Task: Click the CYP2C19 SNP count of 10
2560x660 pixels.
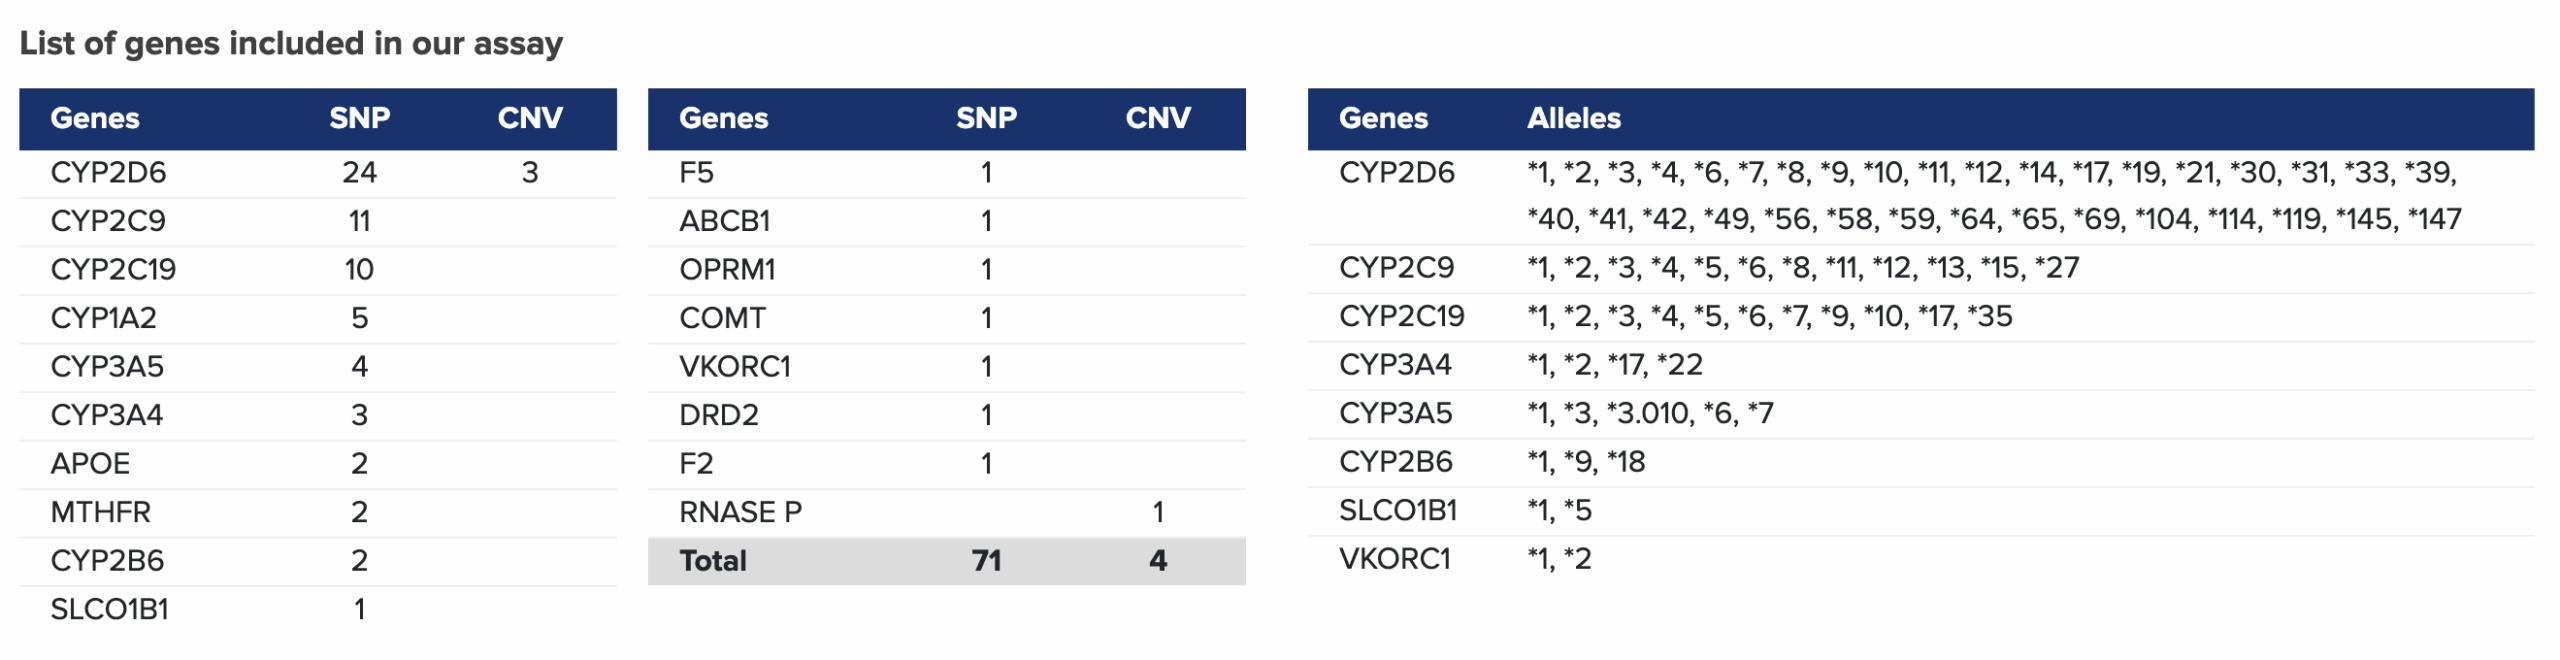Action: 359,270
